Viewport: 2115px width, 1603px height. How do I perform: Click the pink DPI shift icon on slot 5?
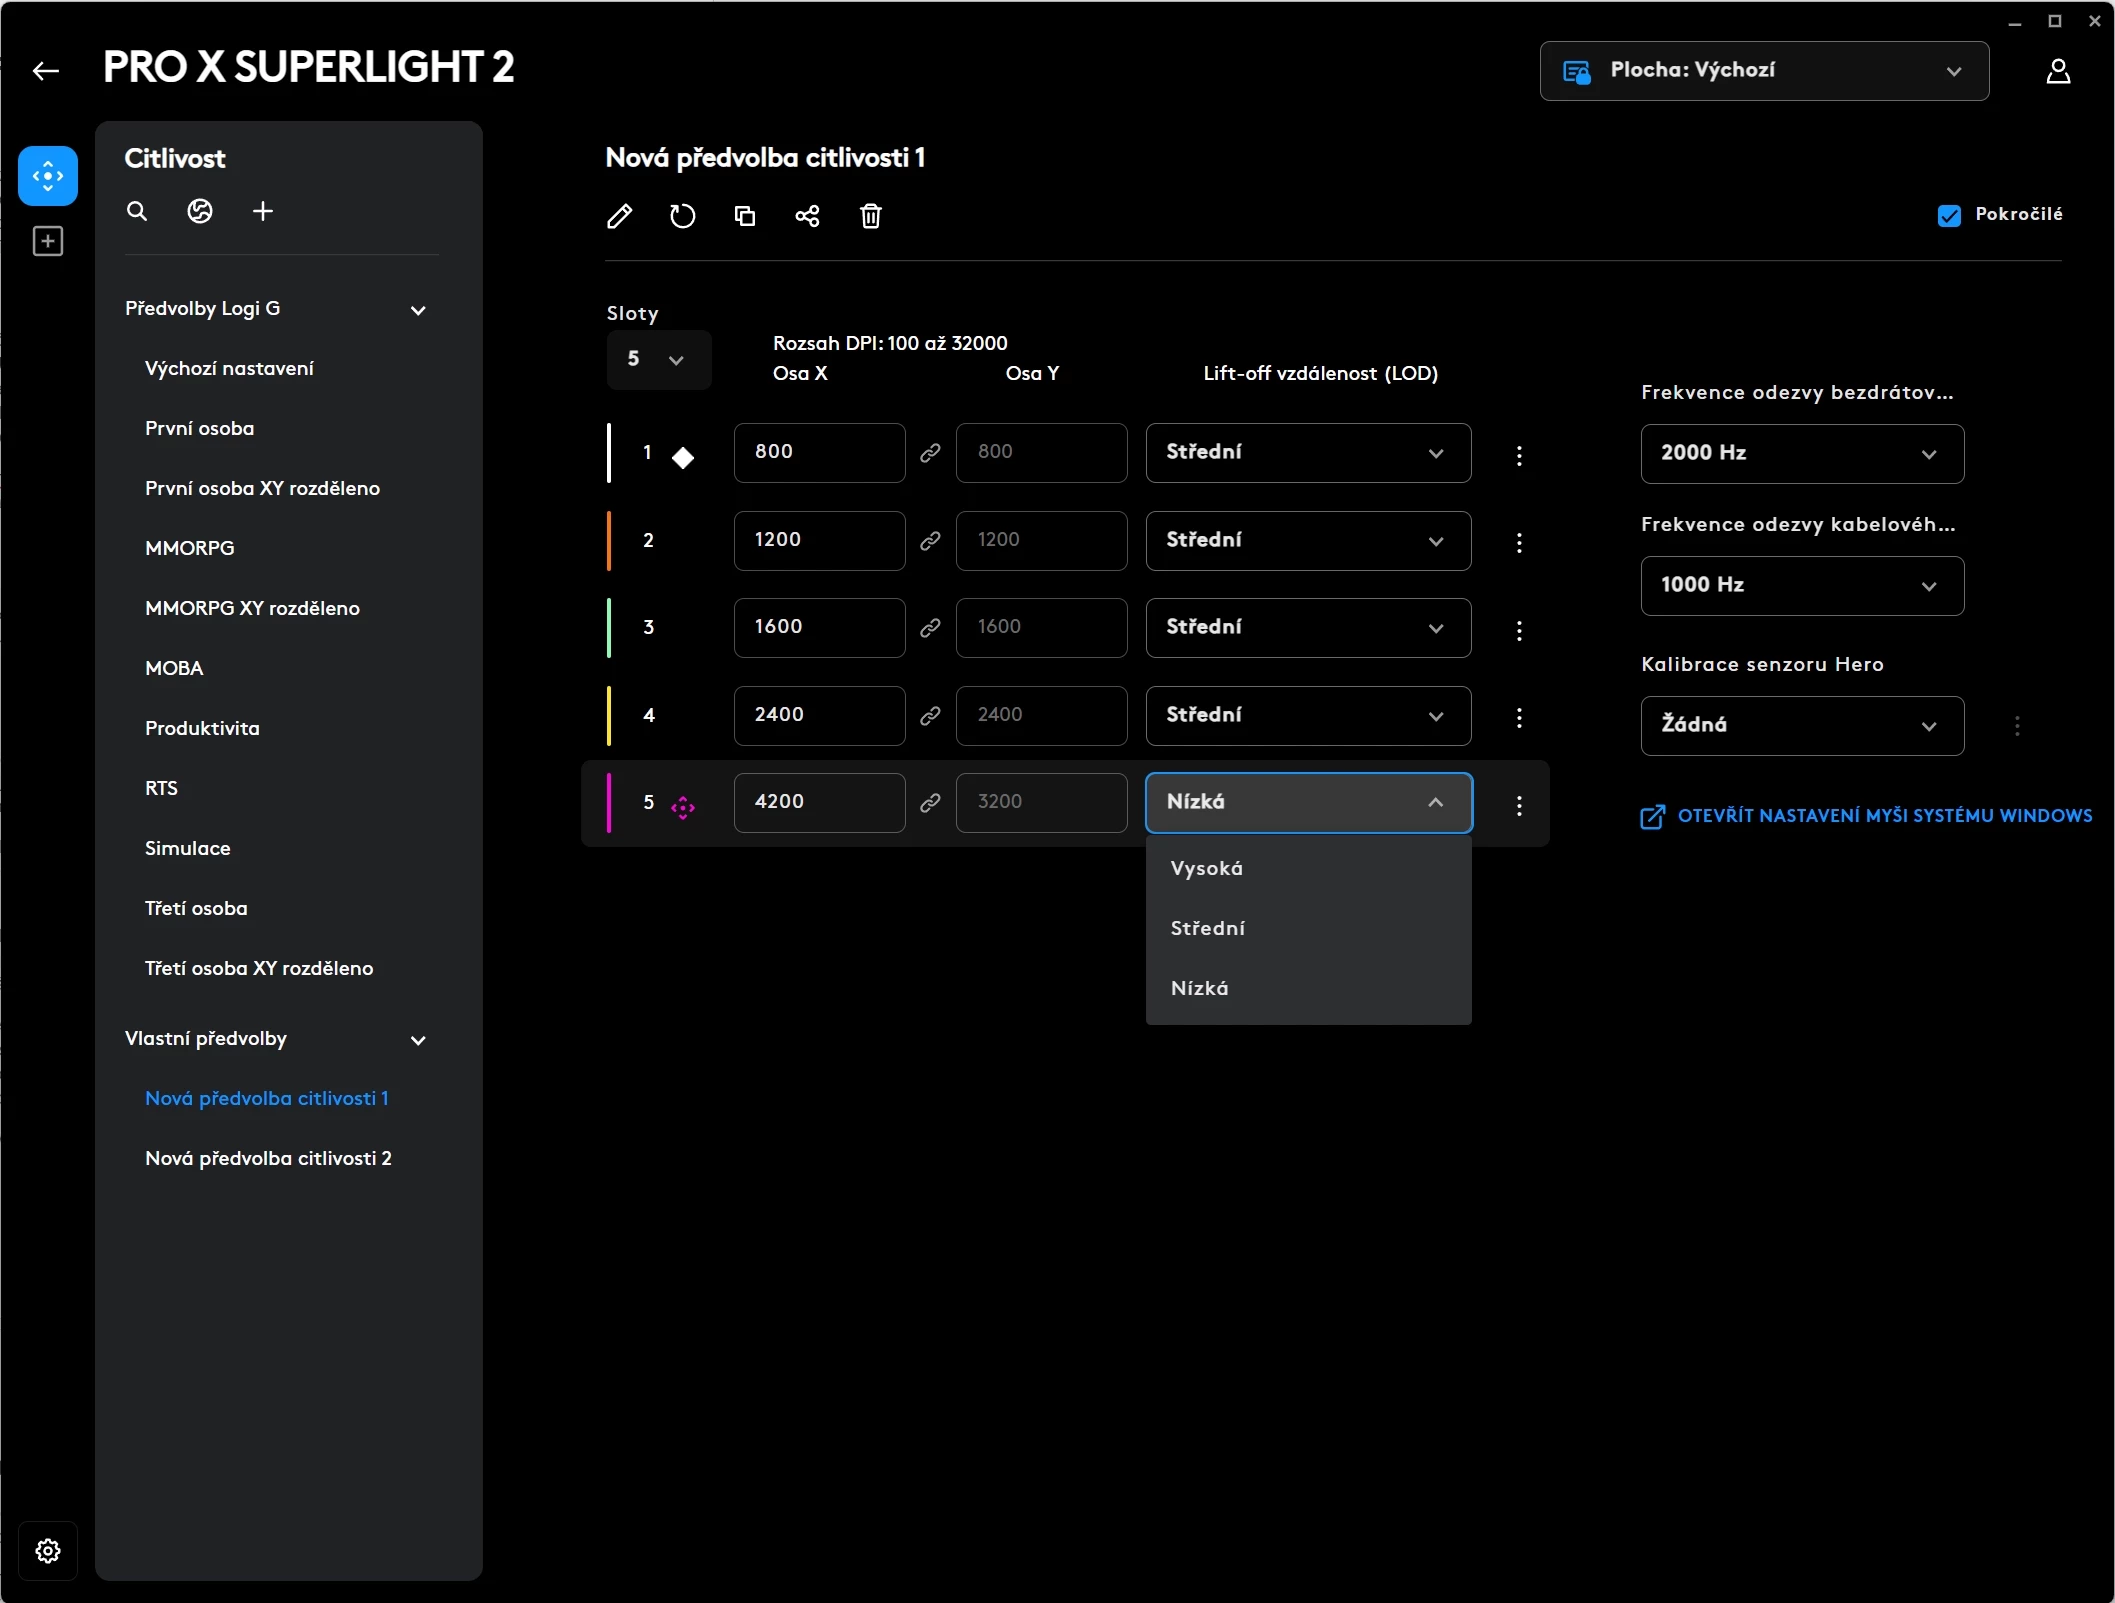[x=683, y=807]
